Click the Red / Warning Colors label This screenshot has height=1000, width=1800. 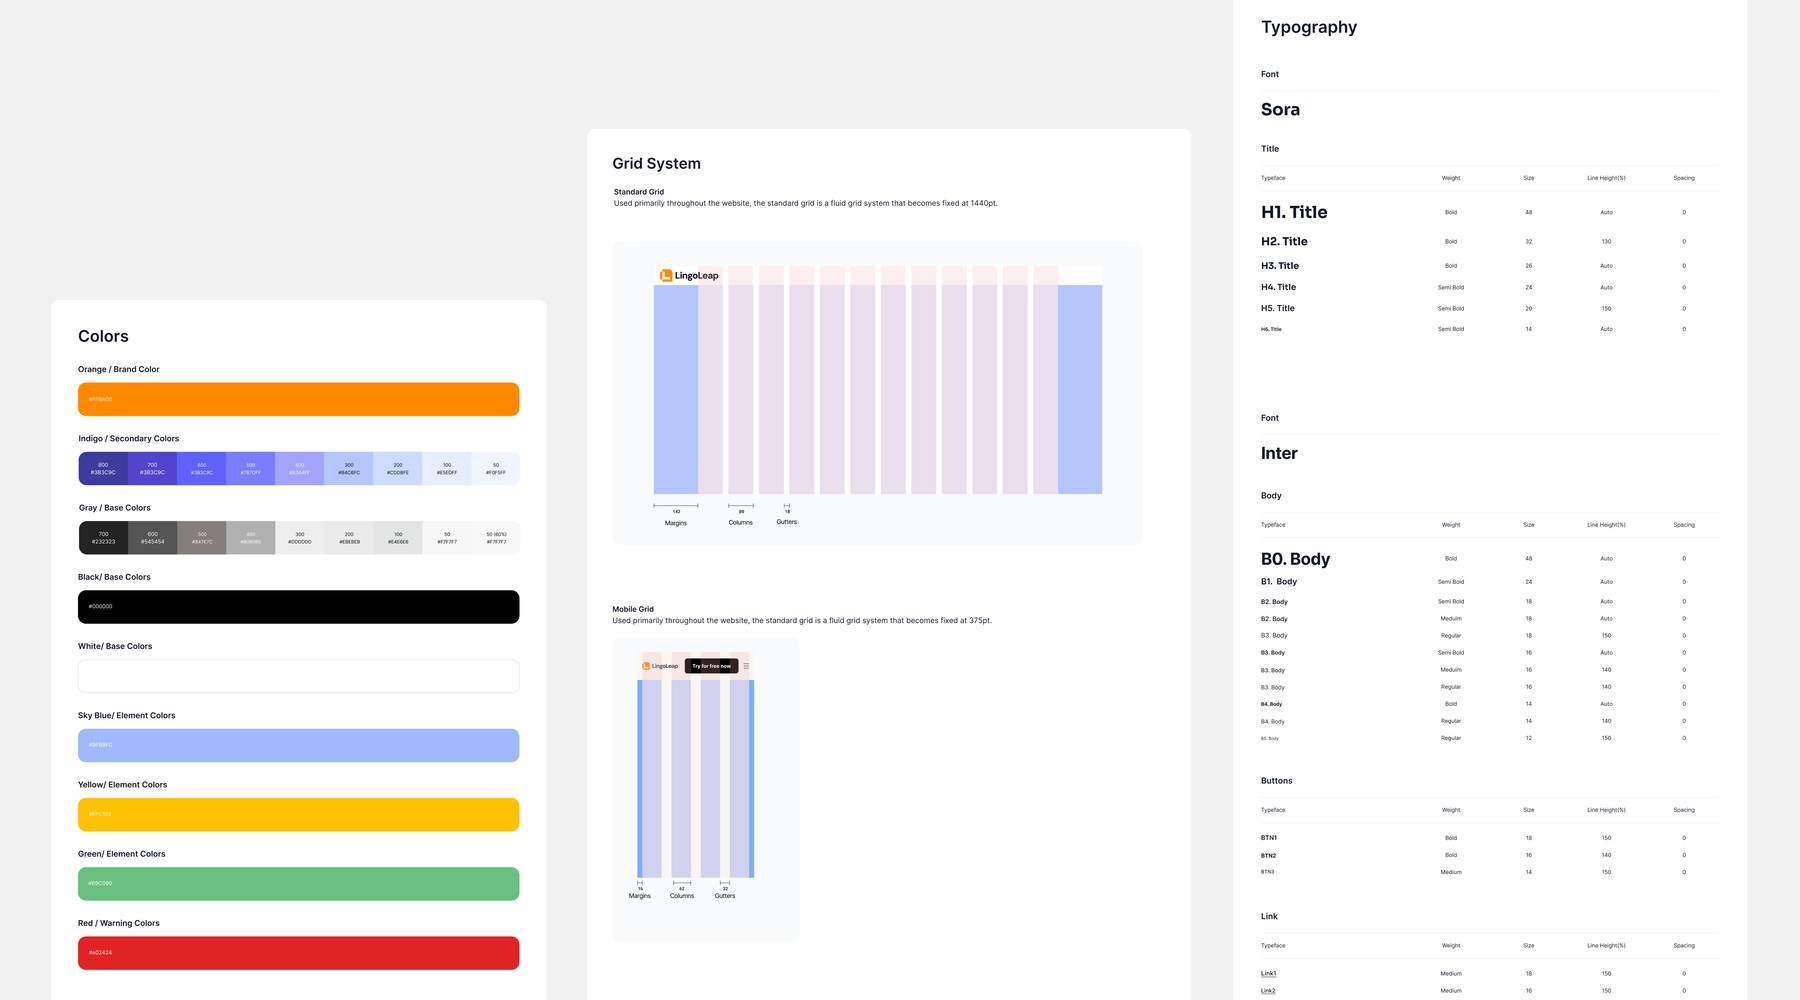click(x=118, y=923)
